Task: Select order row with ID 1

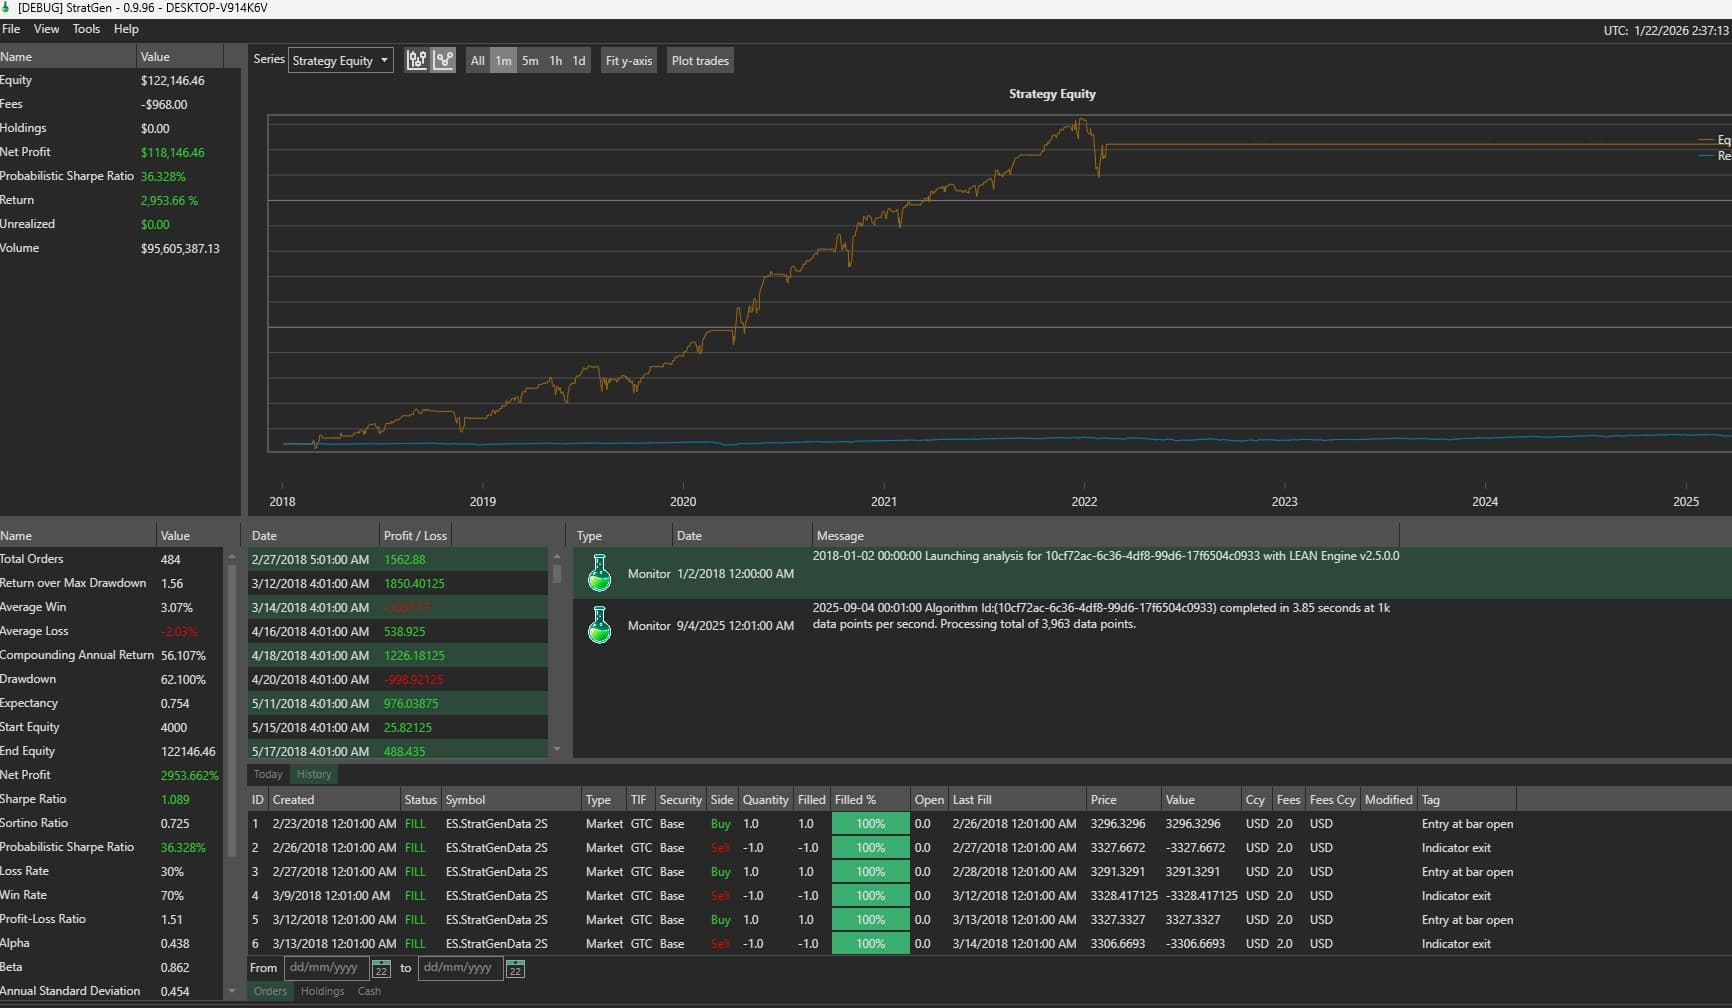Action: 882,824
